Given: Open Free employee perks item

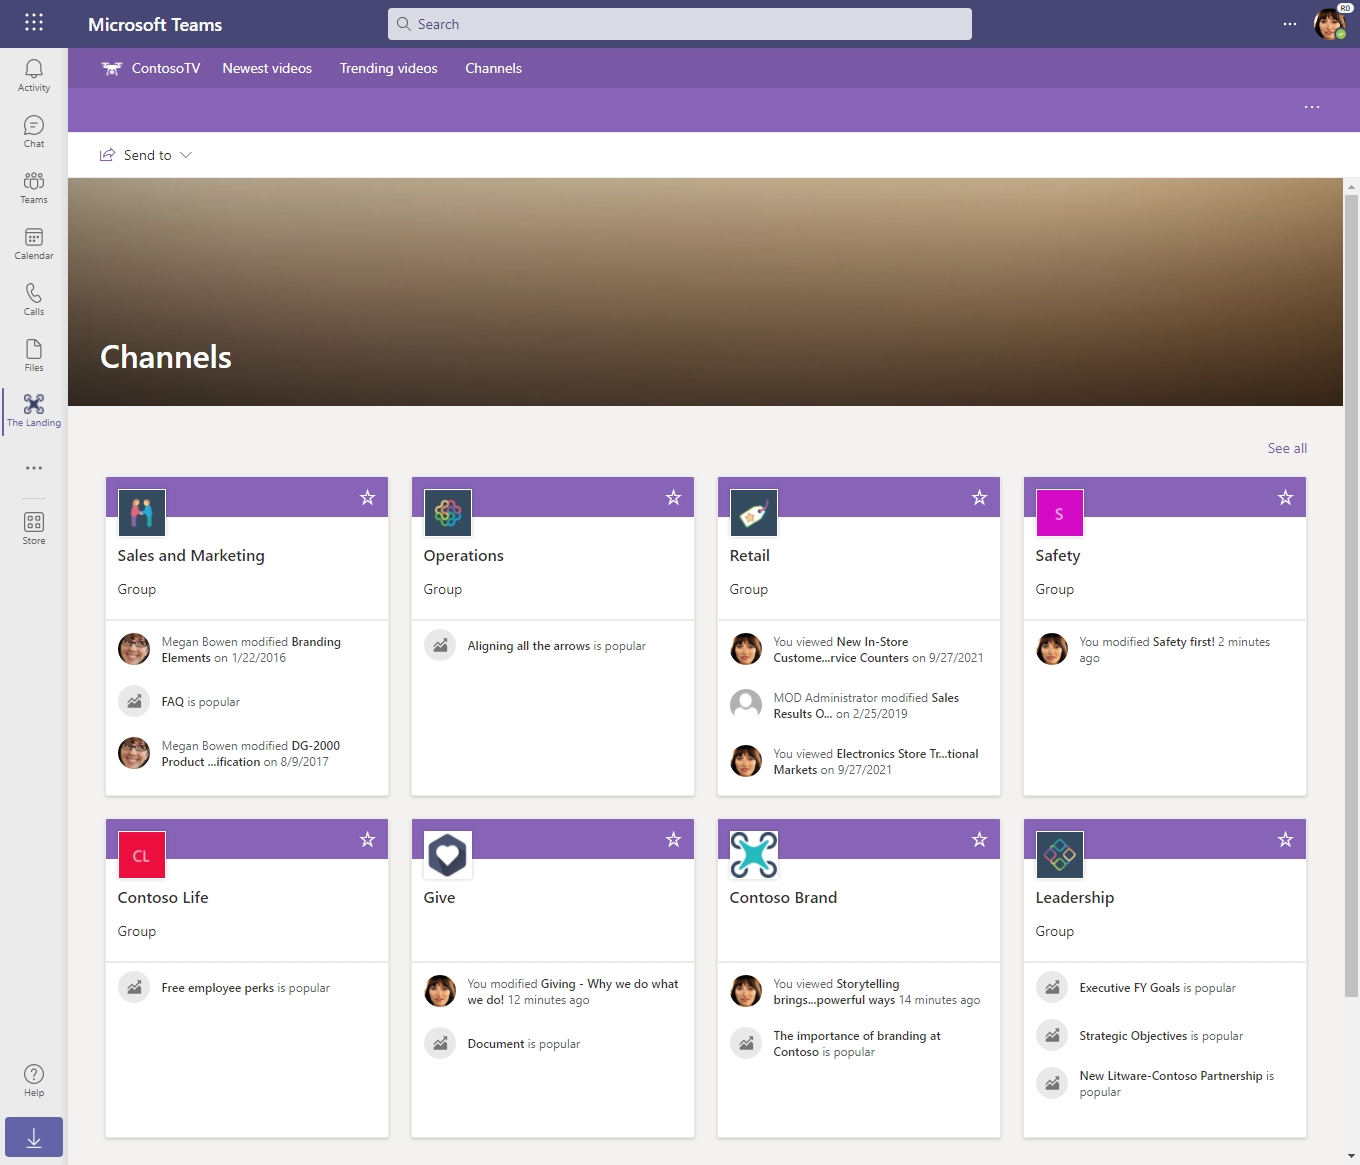Looking at the screenshot, I should 246,988.
